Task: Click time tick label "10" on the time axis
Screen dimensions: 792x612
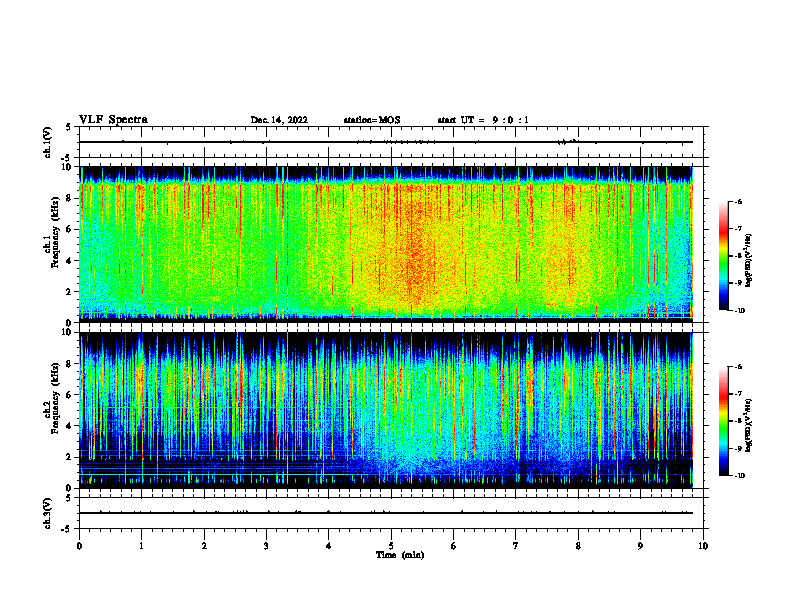Action: [x=703, y=546]
